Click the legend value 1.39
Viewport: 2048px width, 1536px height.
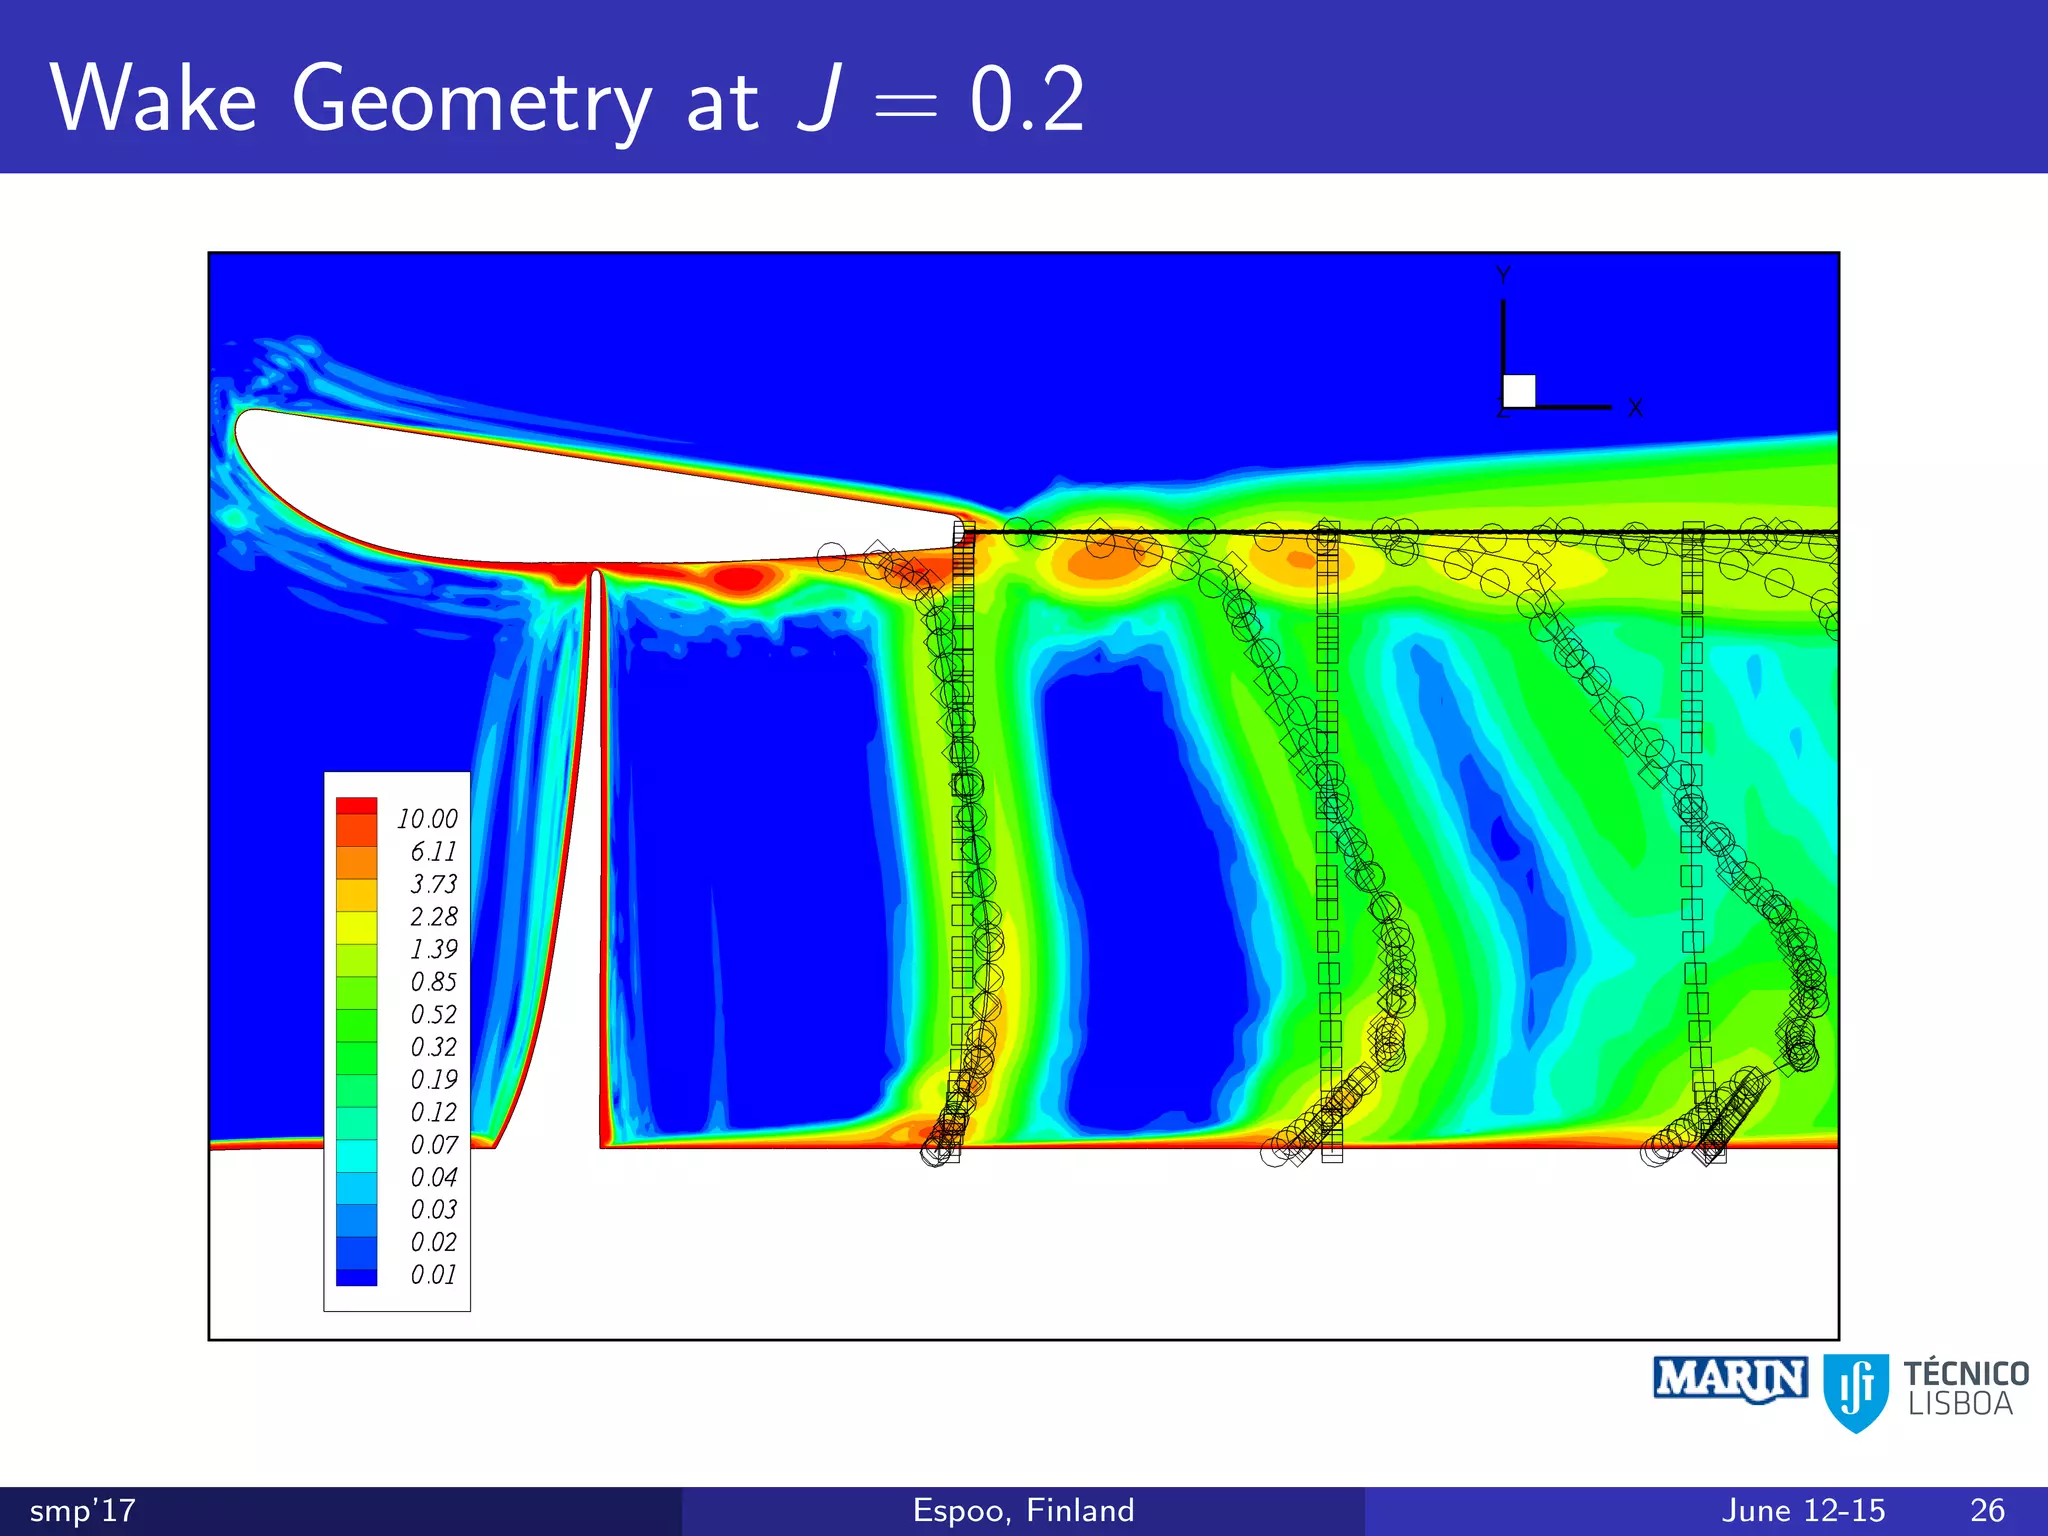click(433, 949)
